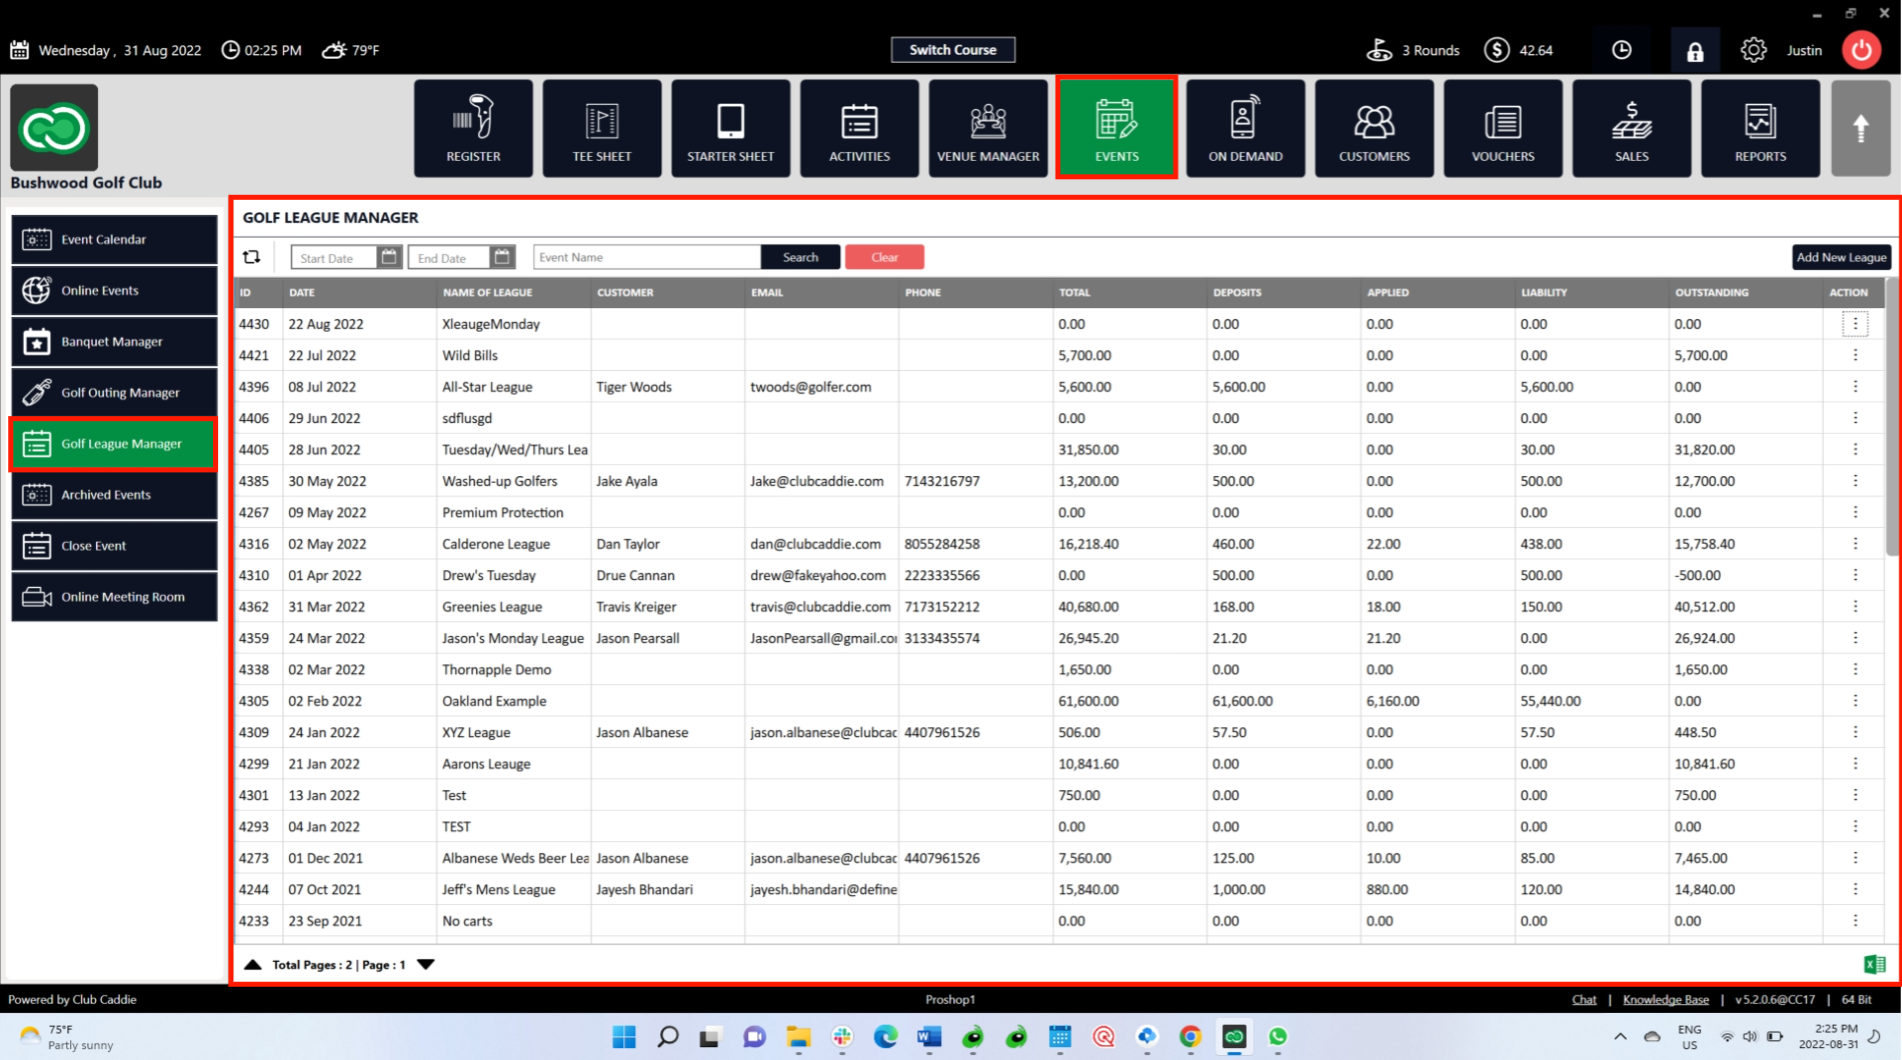Open settings gear in top bar
Viewport: 1902px width, 1060px height.
click(x=1752, y=50)
